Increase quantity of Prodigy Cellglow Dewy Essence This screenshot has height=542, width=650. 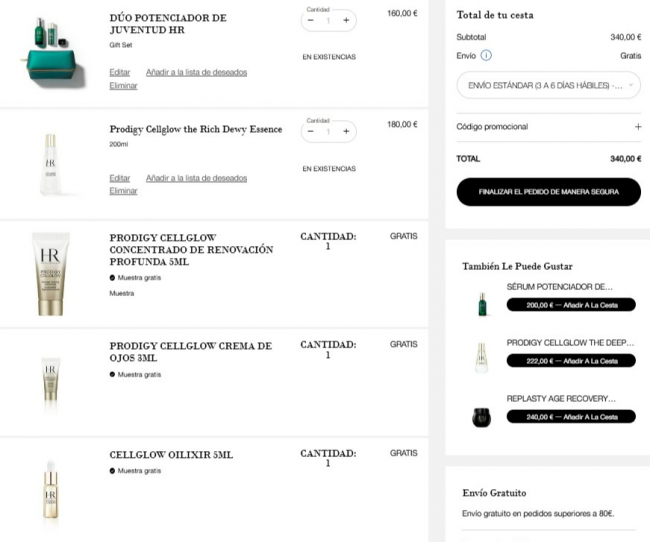(x=346, y=131)
